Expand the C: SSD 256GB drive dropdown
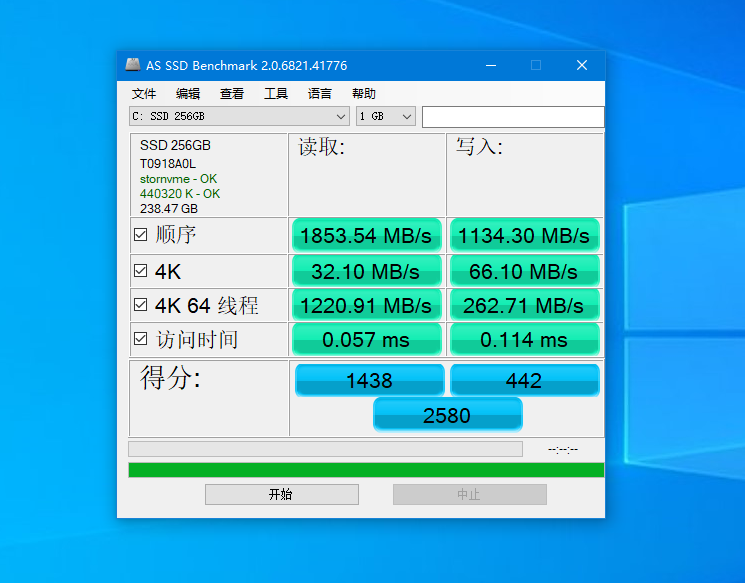The height and width of the screenshot is (583, 745). [239, 116]
